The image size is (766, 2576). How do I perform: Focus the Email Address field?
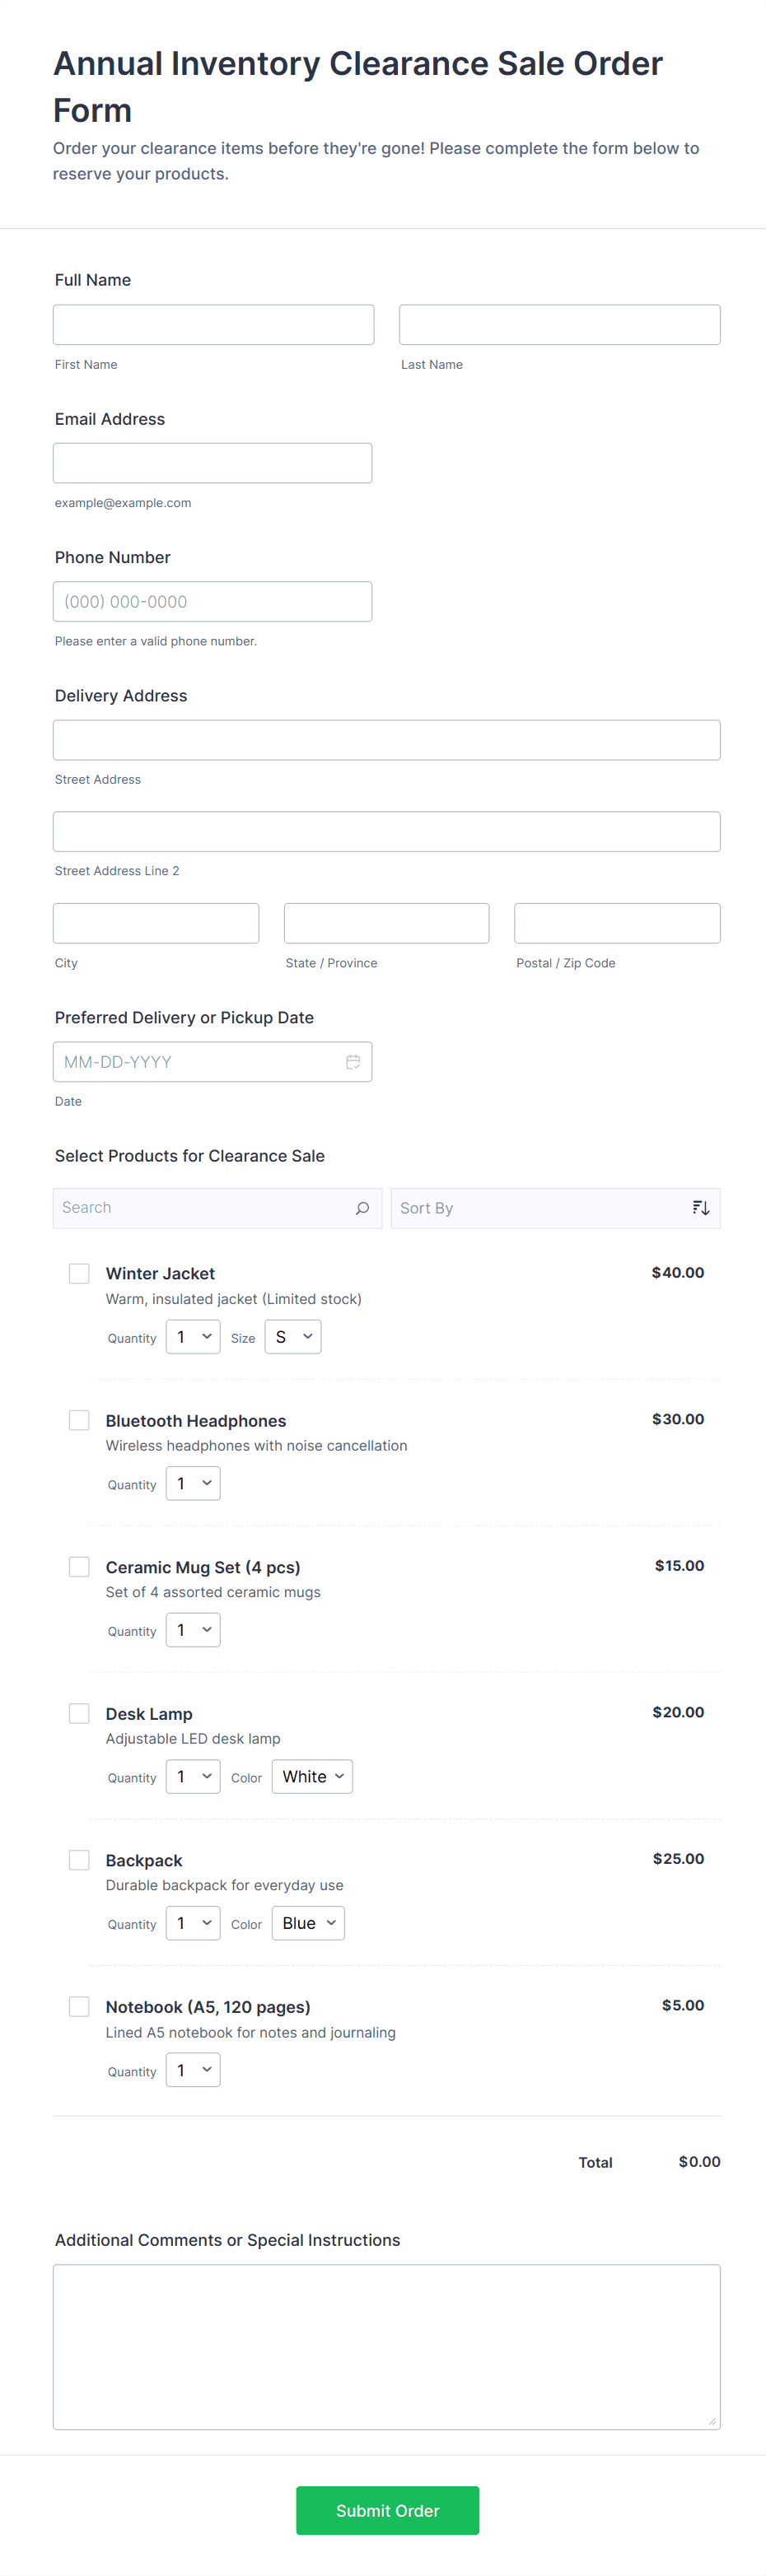212,463
